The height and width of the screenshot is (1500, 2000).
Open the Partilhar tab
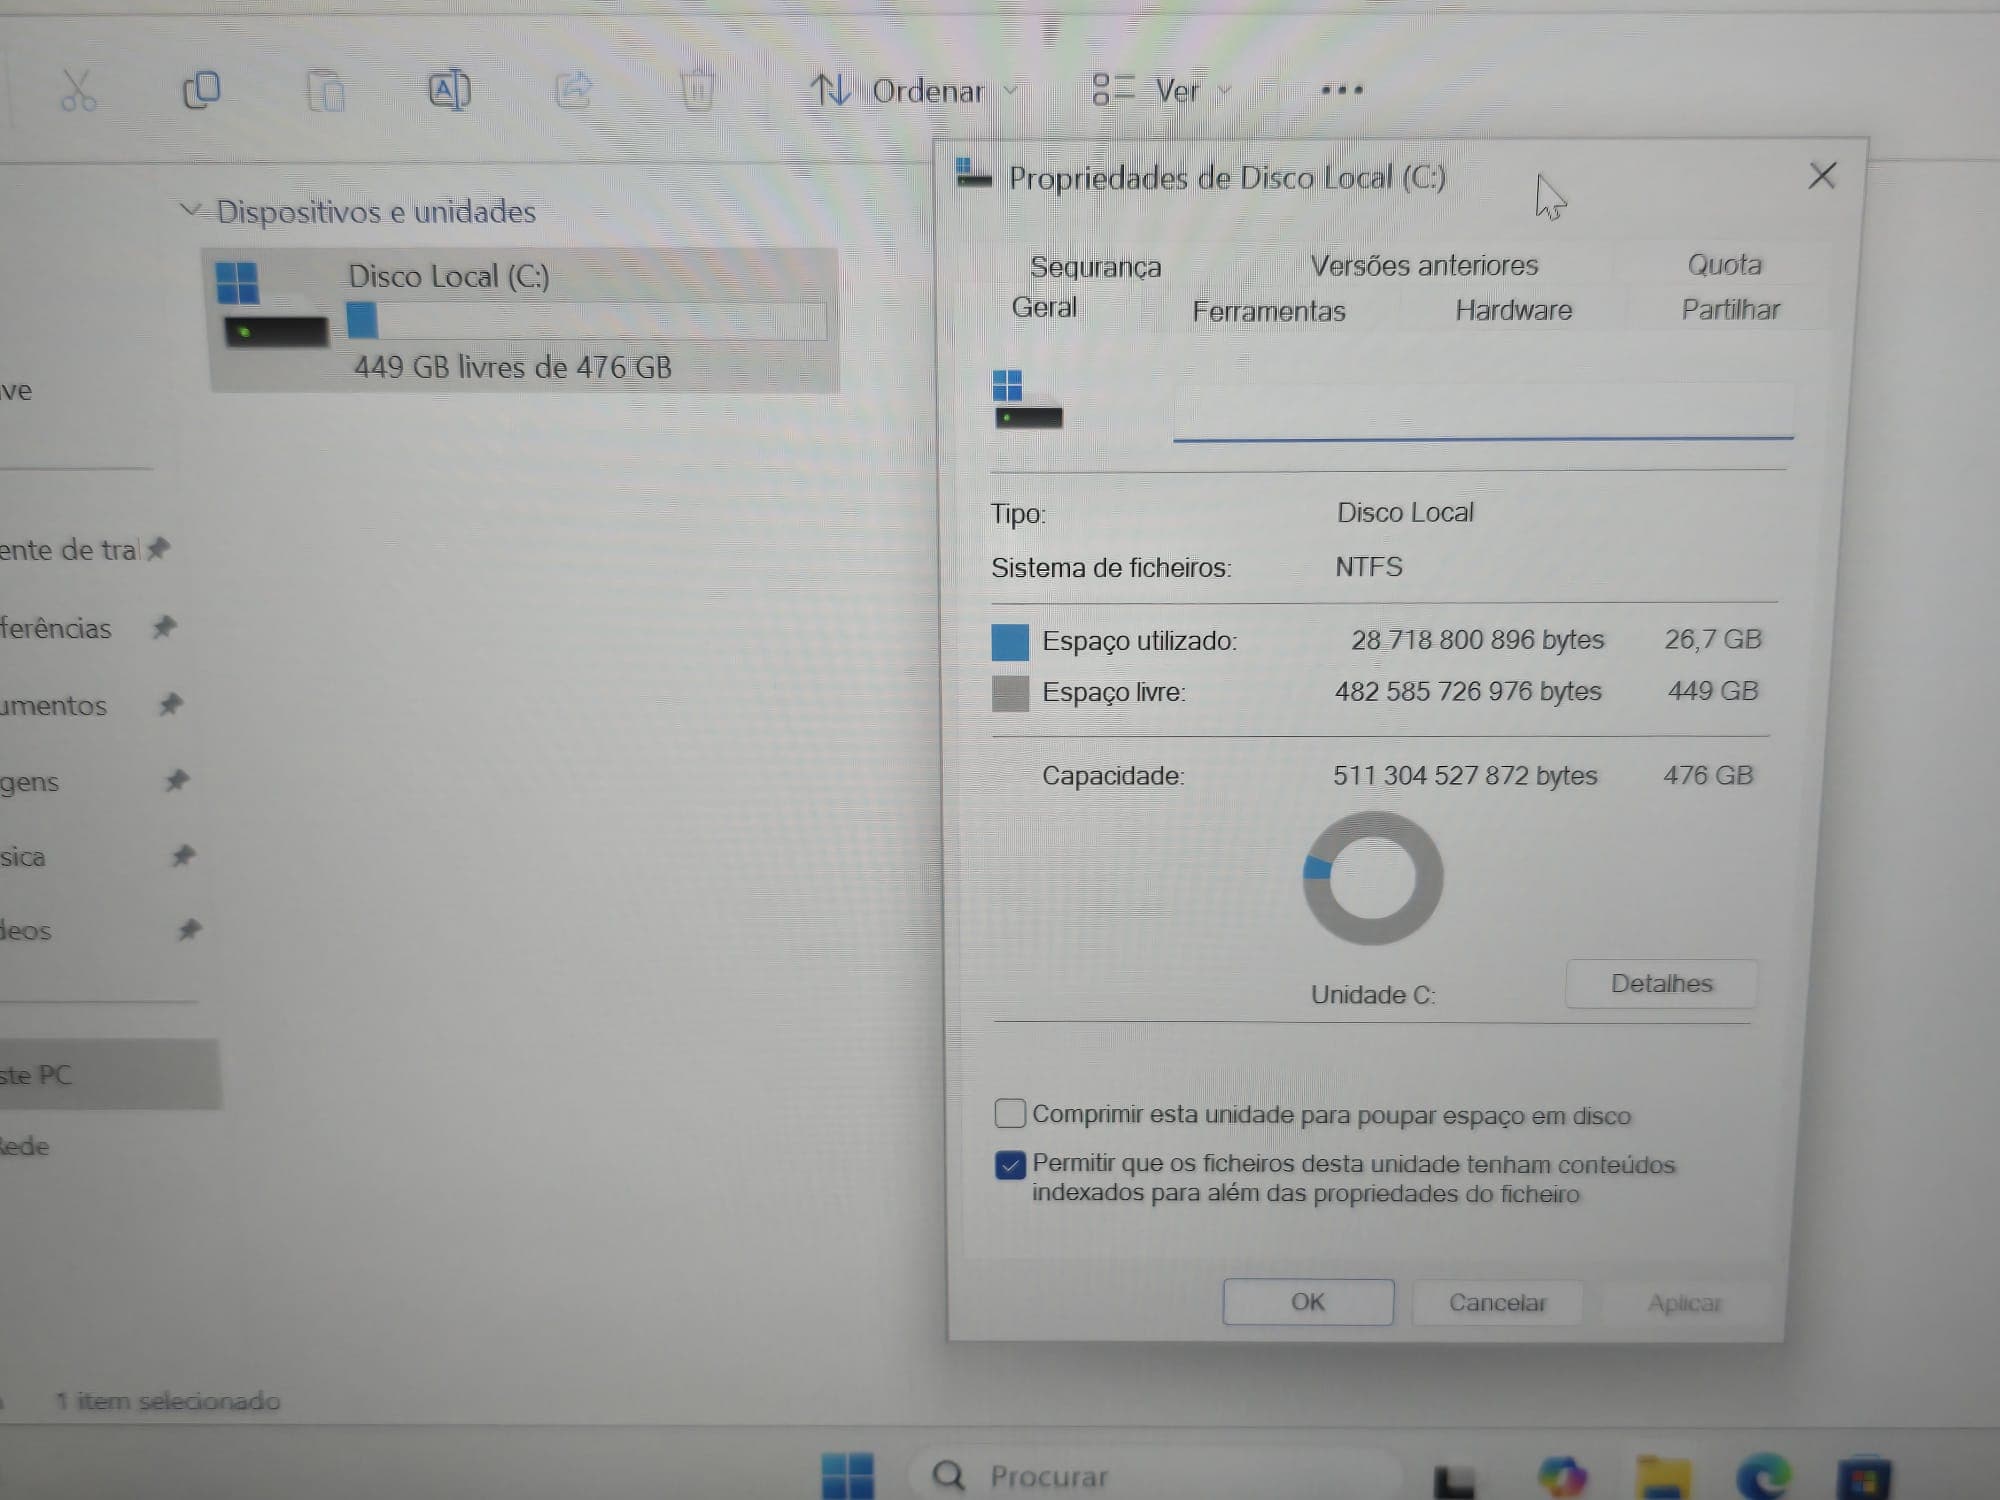[x=1730, y=309]
